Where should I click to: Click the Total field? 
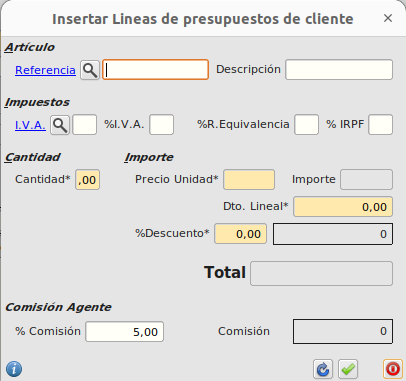coord(321,274)
